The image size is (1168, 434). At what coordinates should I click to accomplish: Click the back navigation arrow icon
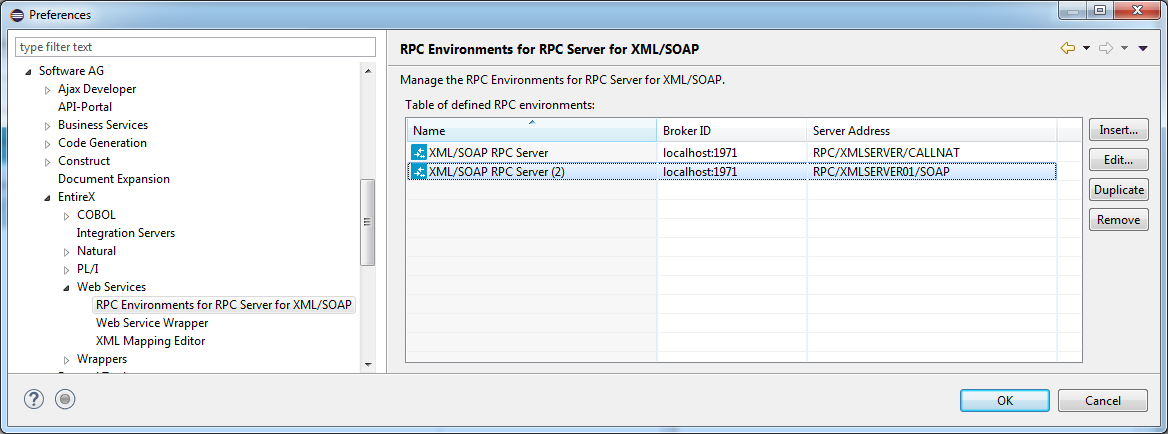coord(1067,48)
